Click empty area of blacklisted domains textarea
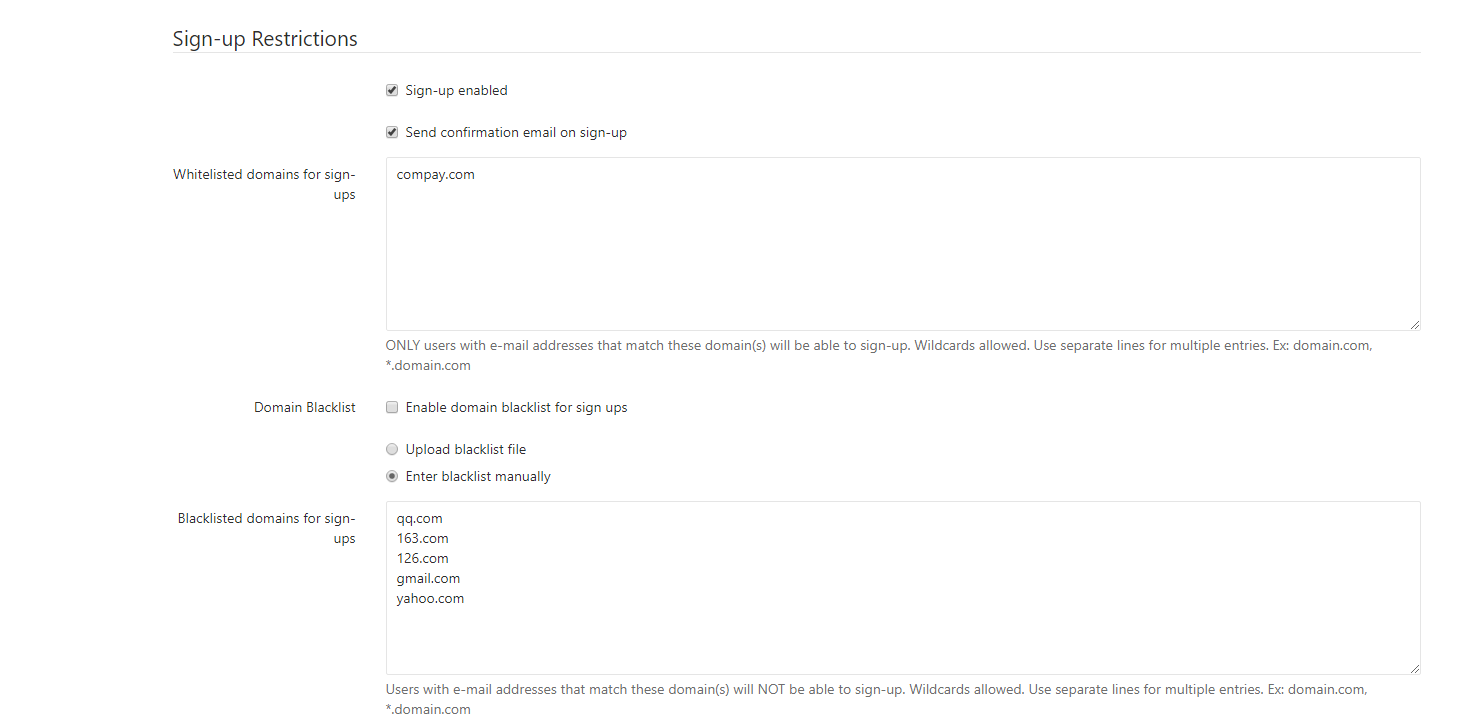The height and width of the screenshot is (723, 1468). [900, 640]
